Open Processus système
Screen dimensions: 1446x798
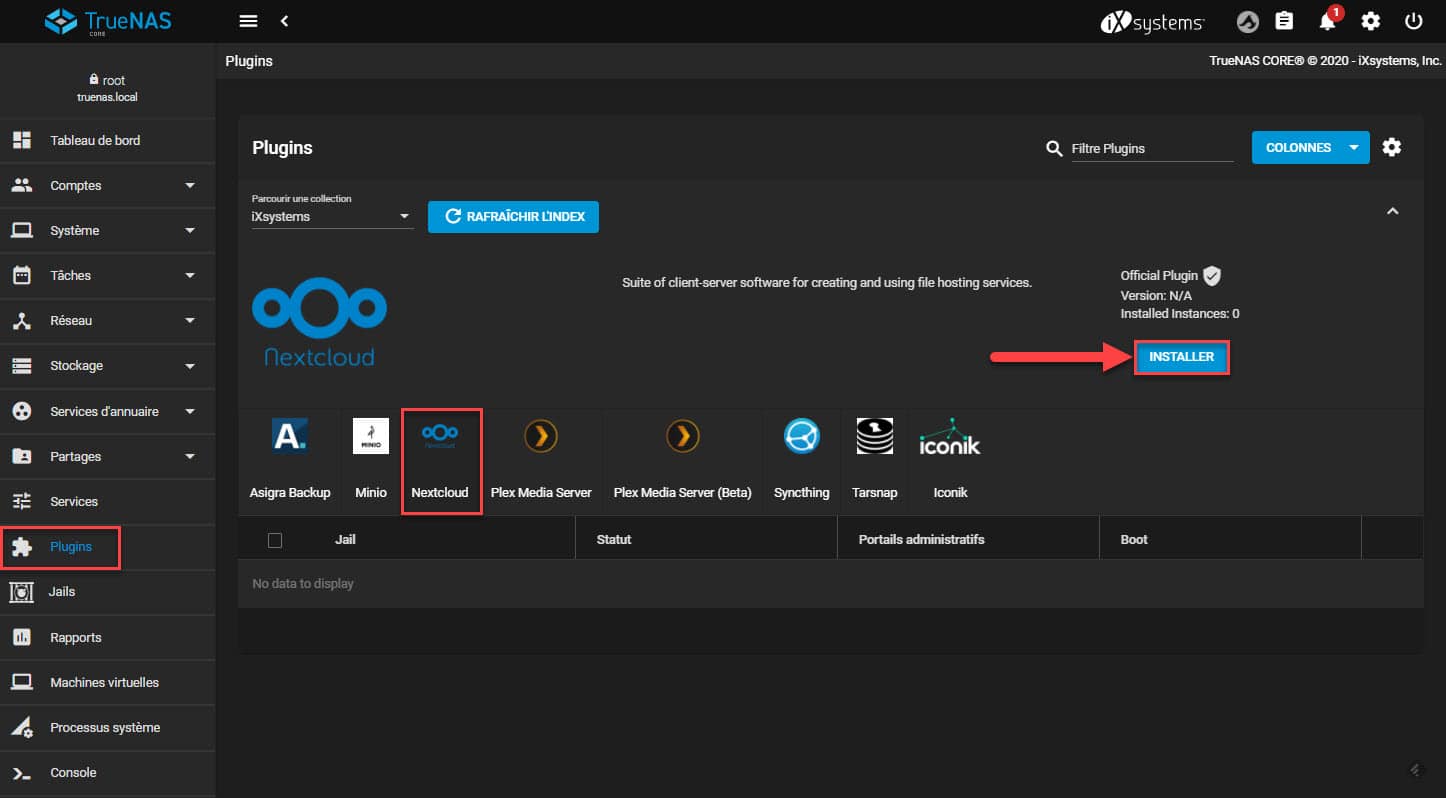coord(107,727)
